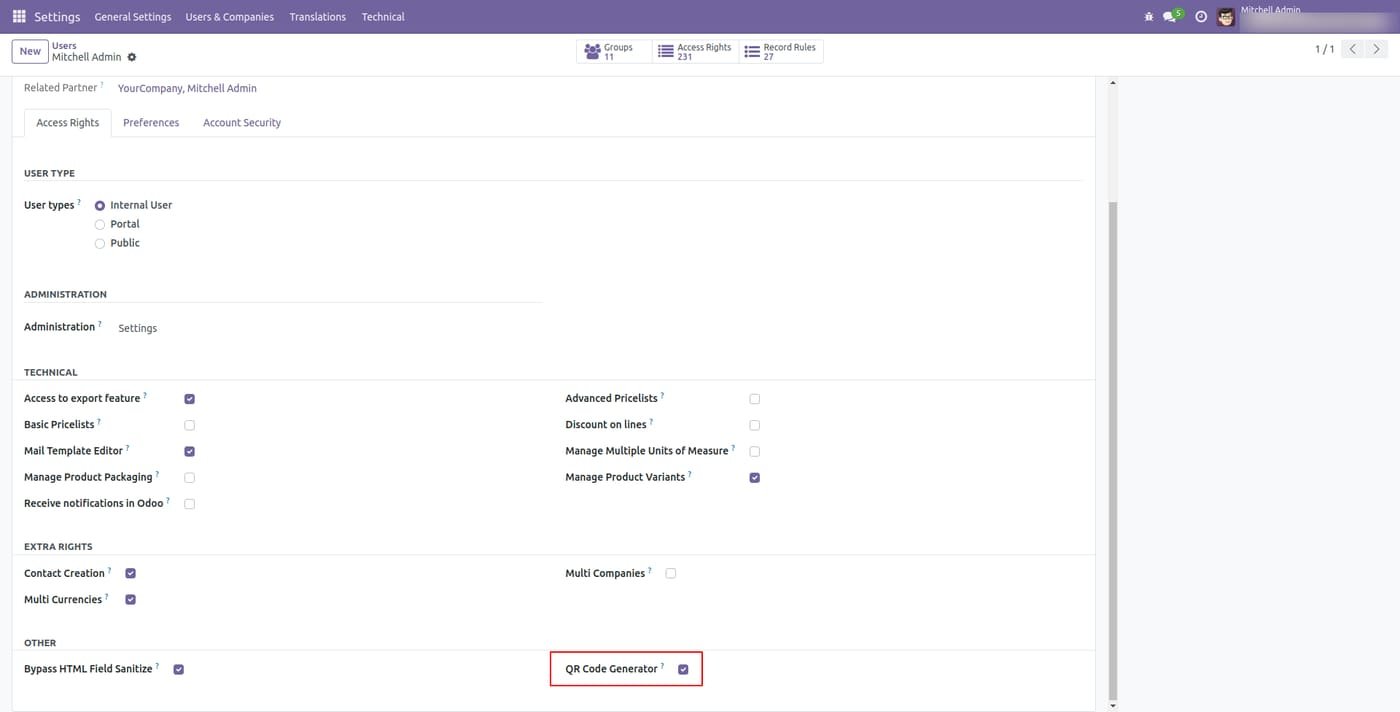1400x712 pixels.
Task: Uncheck the QR Code Generator box
Action: [684, 670]
